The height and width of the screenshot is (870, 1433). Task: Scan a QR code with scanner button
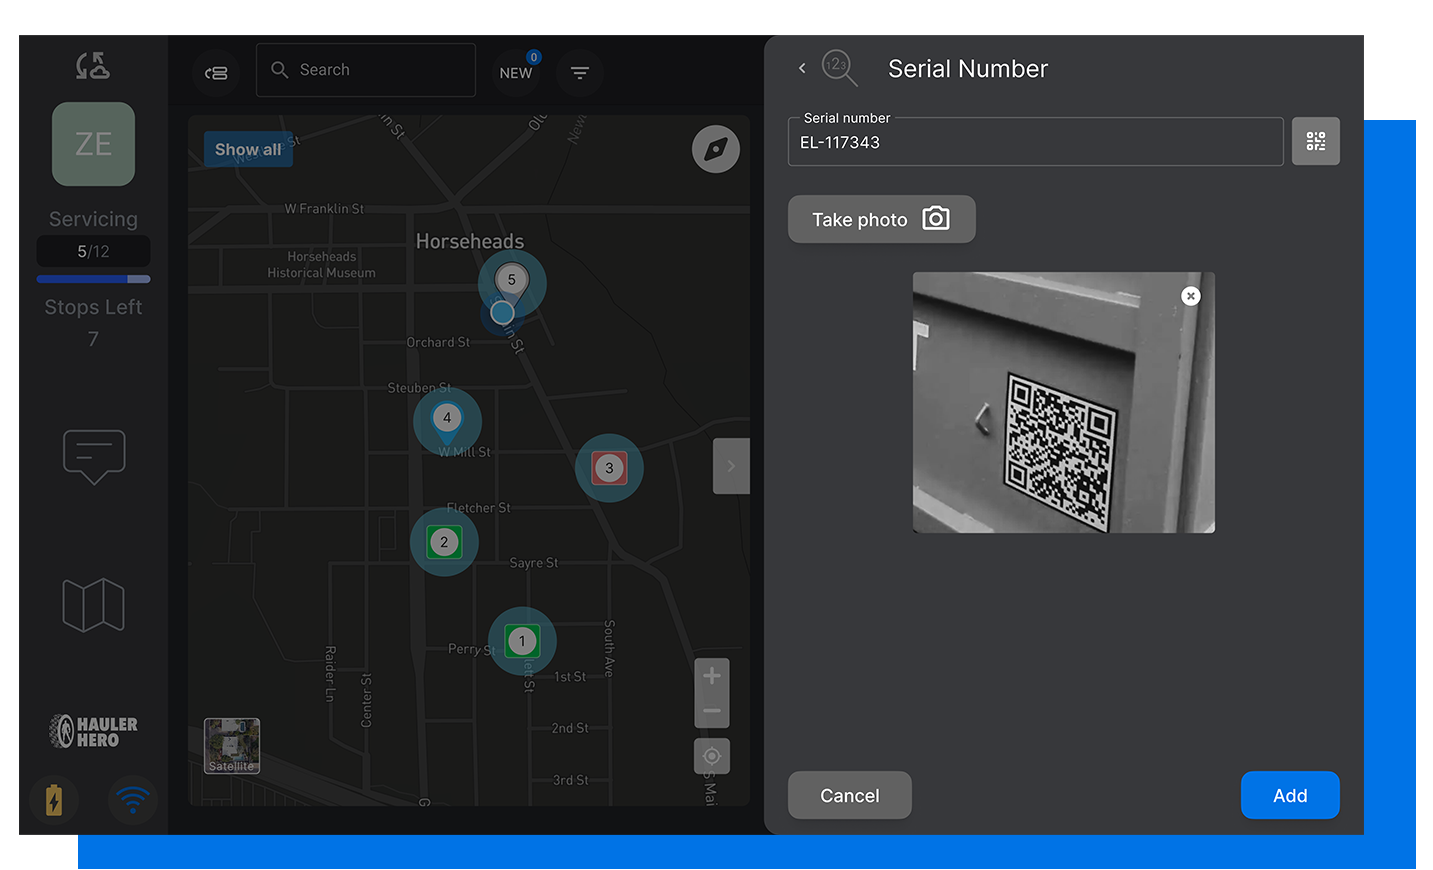click(x=1316, y=141)
